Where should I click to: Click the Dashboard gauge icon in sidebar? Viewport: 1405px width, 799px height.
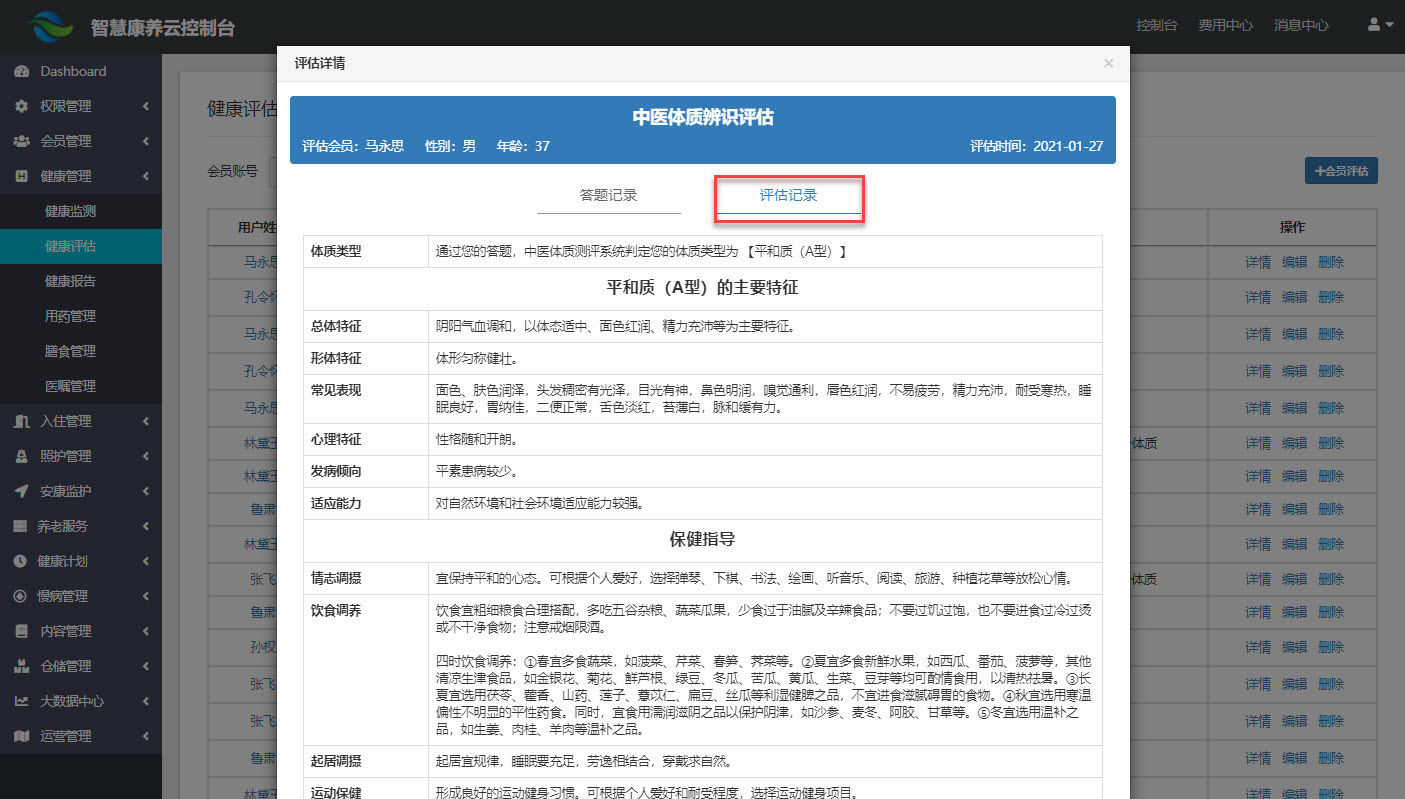click(x=21, y=71)
